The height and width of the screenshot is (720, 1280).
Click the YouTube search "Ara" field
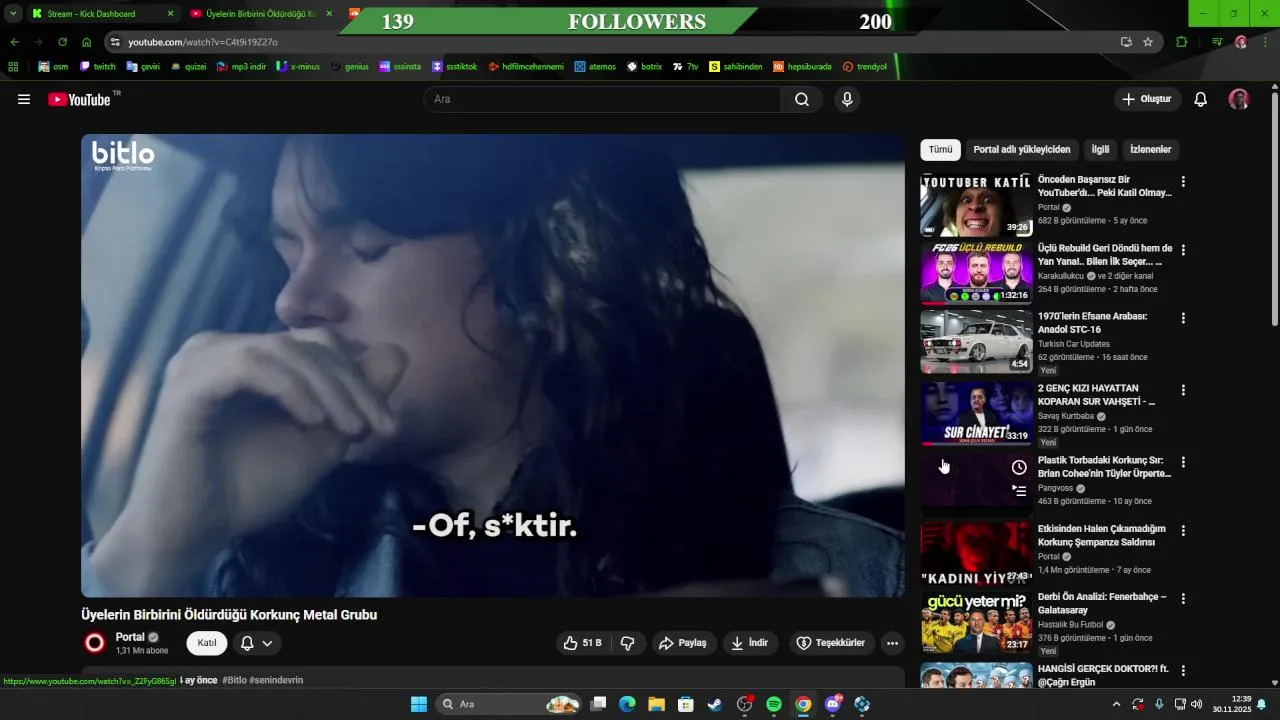click(x=603, y=99)
